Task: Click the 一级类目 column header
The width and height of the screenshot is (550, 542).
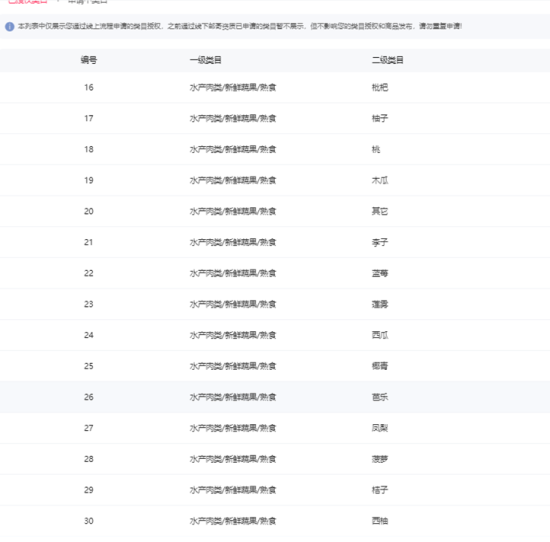Action: [x=206, y=60]
